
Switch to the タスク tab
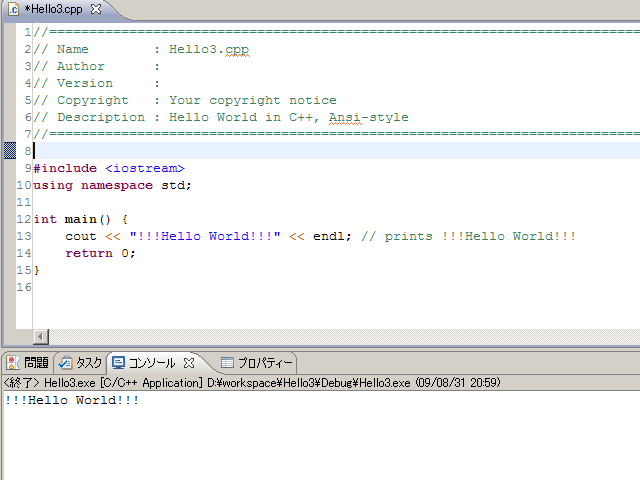tap(89, 363)
